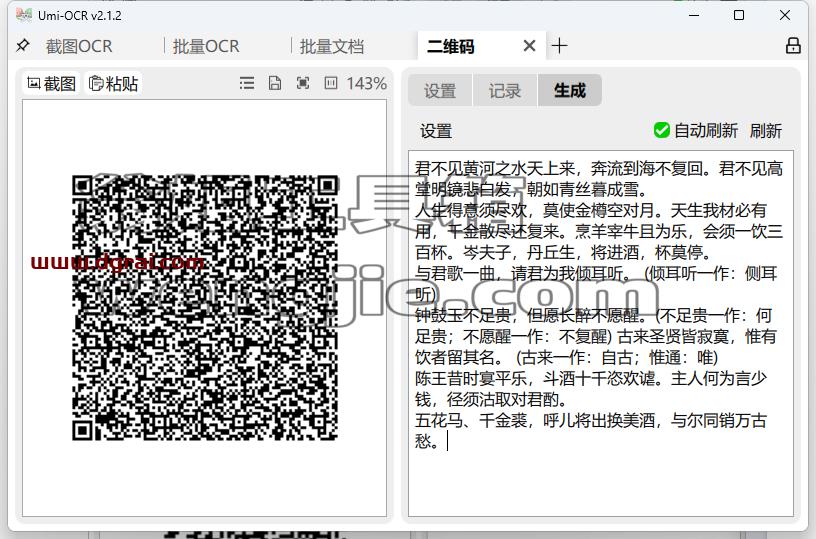Pin the window with the pushpin icon
This screenshot has width=816, height=539.
[22, 46]
